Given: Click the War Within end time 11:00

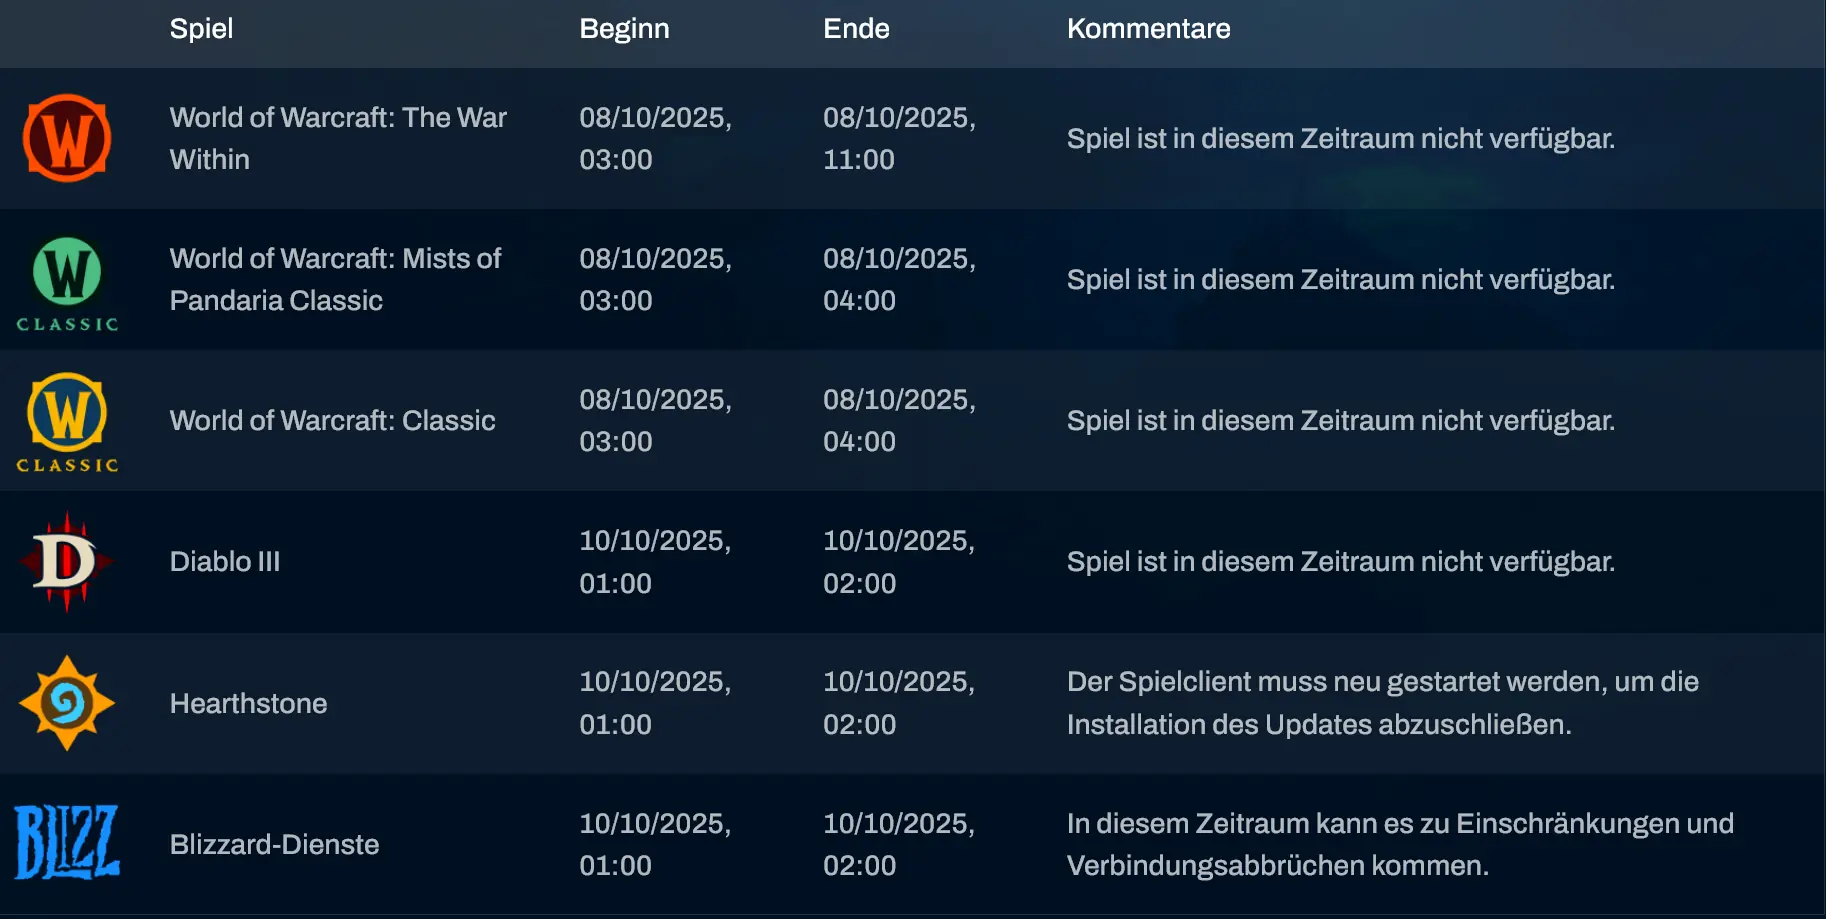Looking at the screenshot, I should [859, 160].
